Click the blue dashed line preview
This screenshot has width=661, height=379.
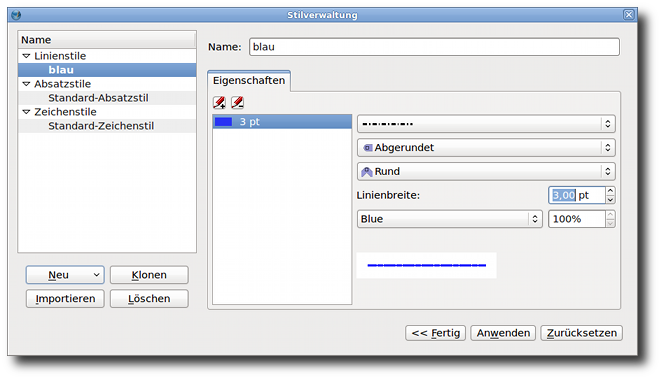tap(427, 265)
